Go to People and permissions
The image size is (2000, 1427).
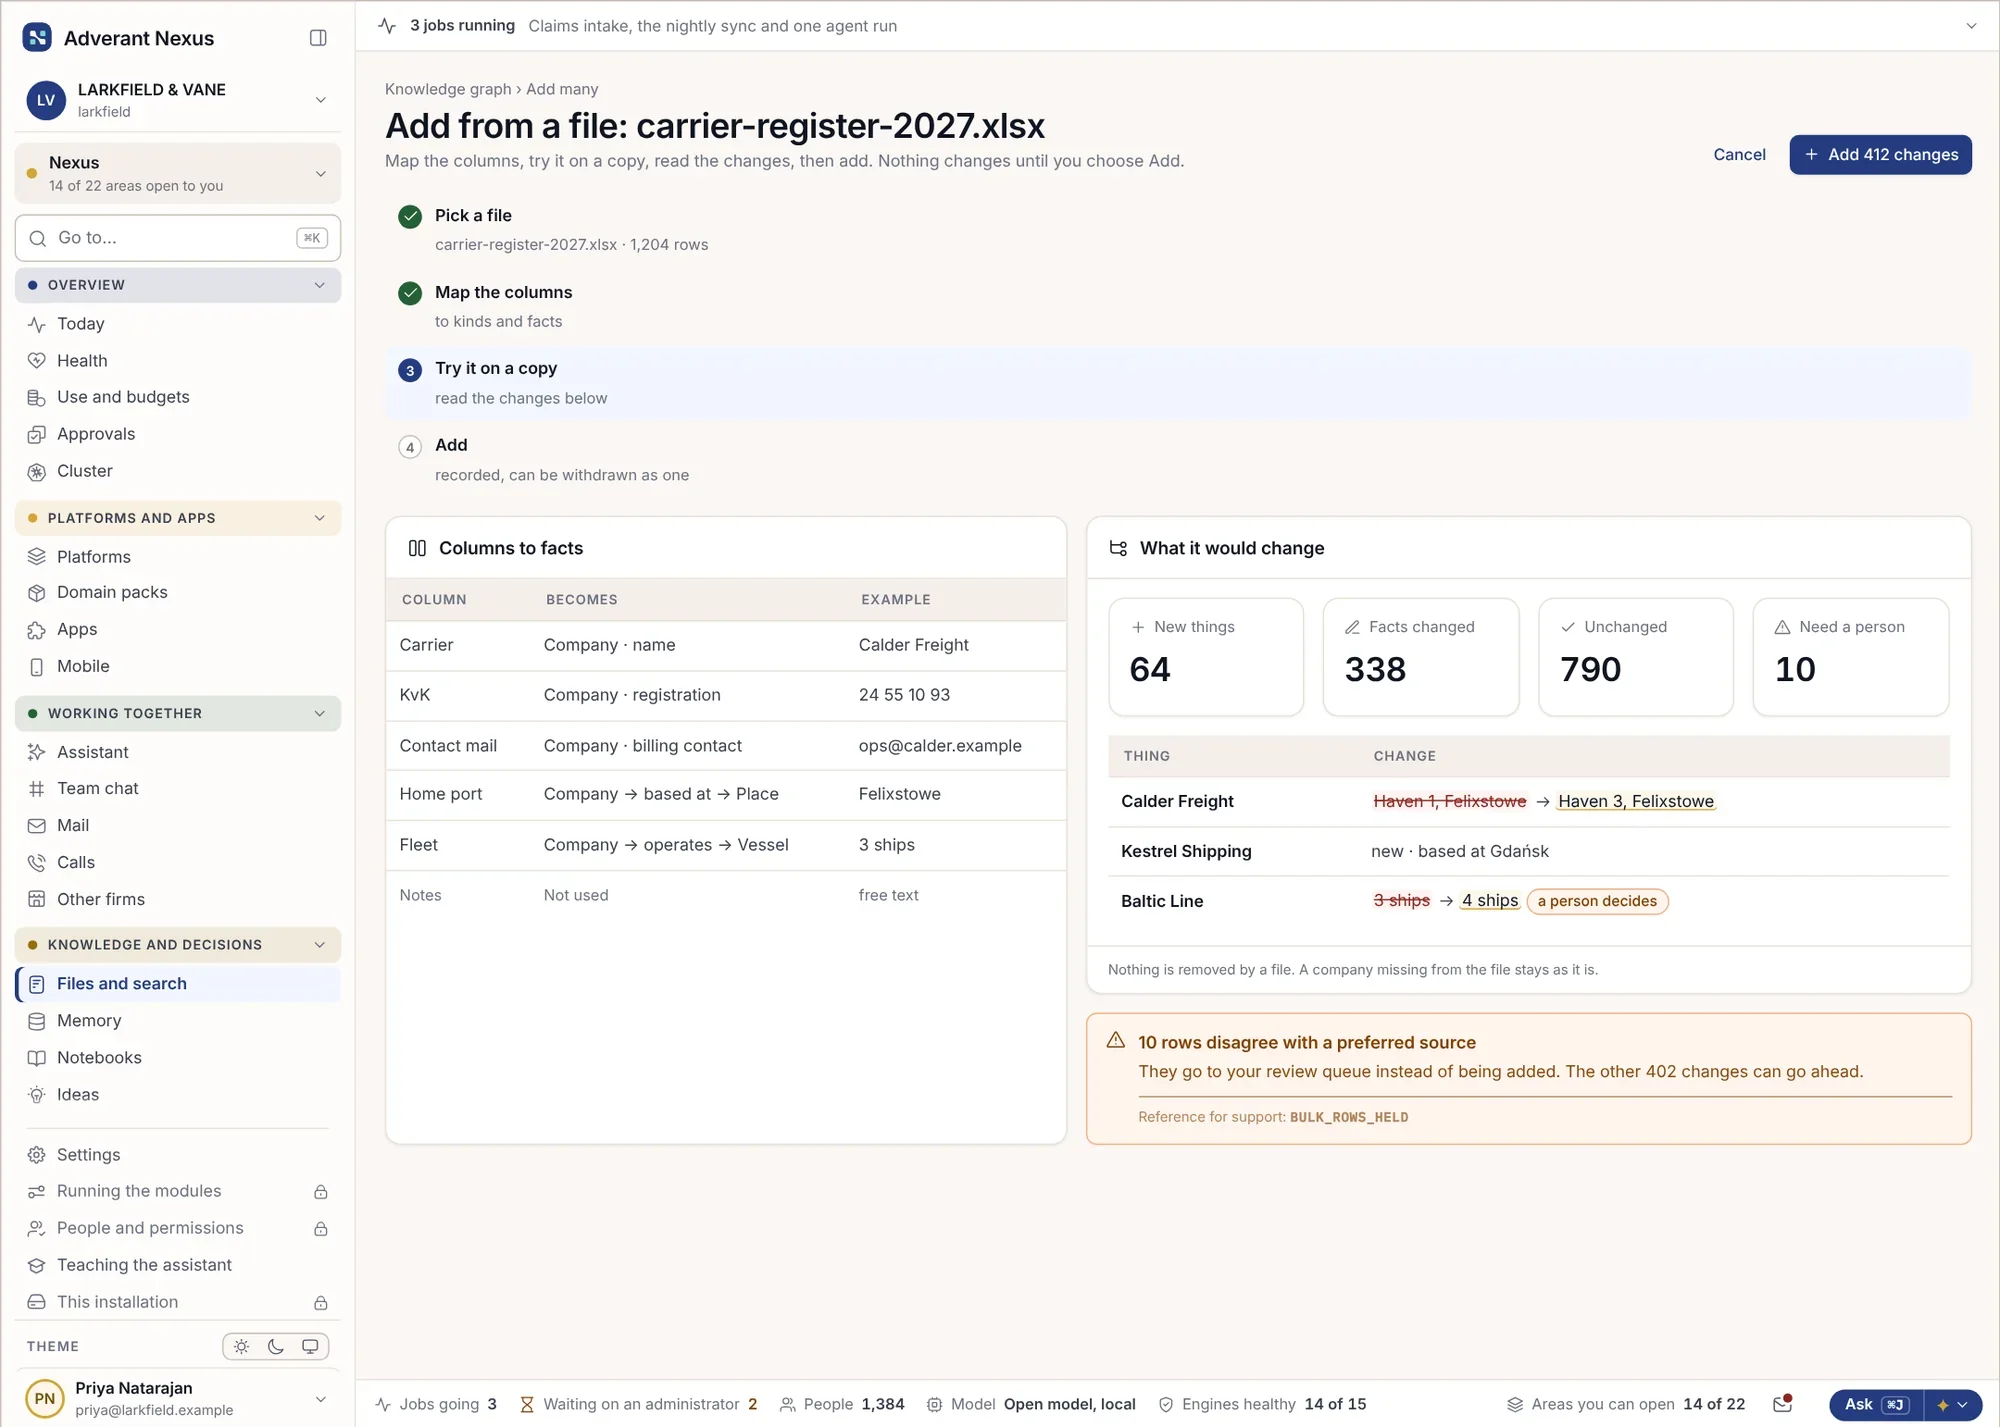178,1229
